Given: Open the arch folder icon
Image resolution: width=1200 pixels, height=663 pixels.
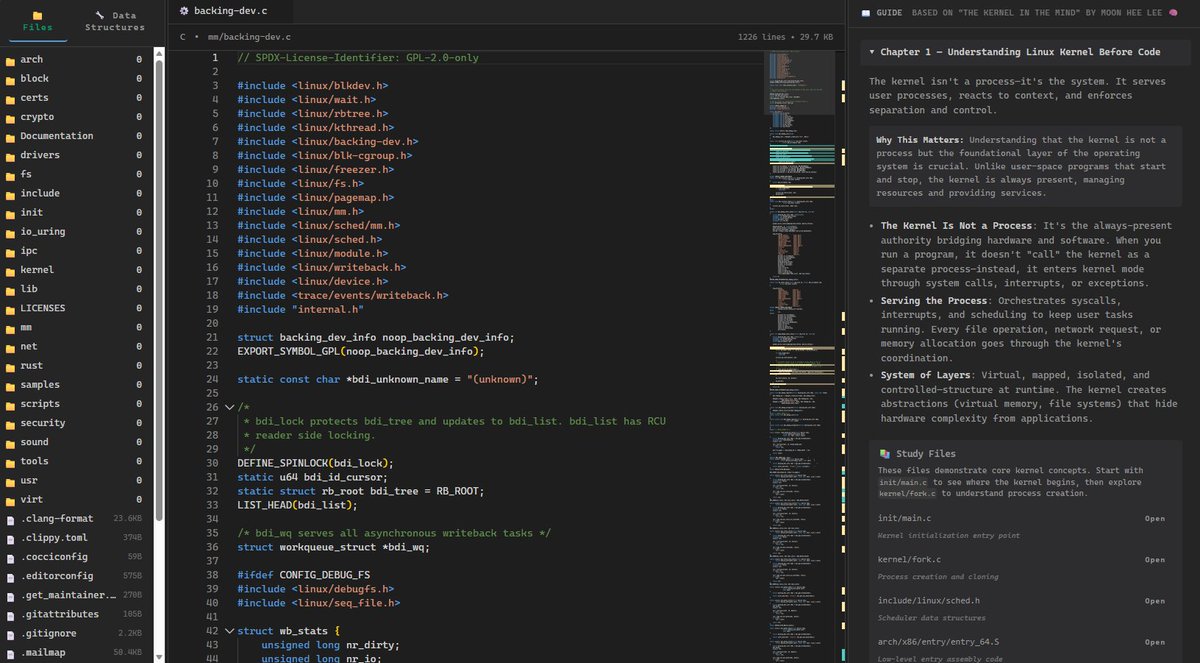Looking at the screenshot, I should [10, 60].
